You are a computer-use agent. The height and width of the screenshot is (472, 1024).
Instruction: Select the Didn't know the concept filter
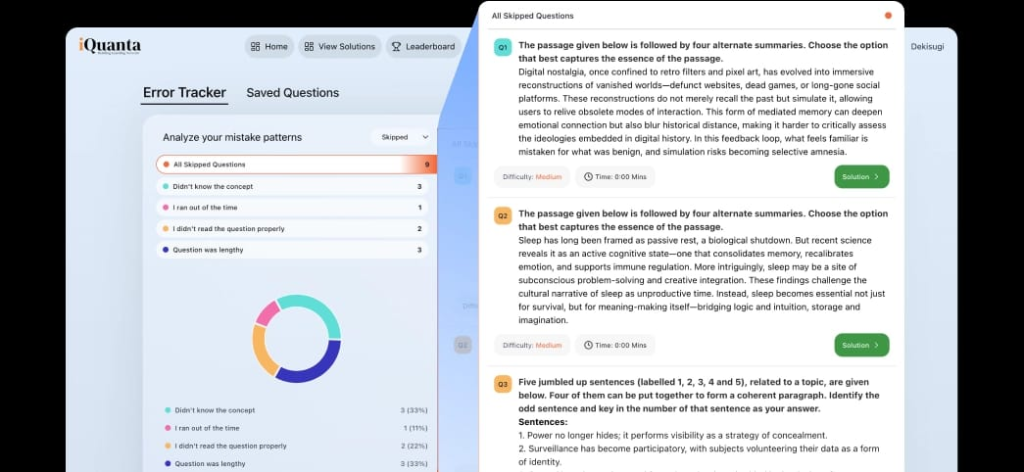click(292, 186)
